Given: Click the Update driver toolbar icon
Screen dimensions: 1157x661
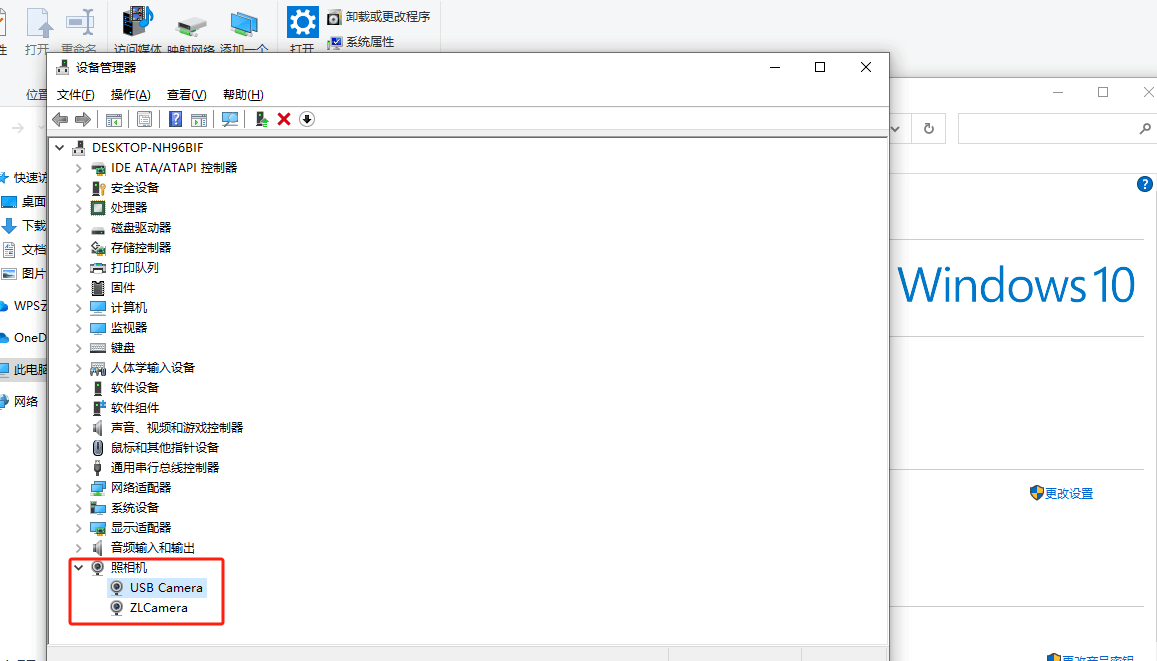Looking at the screenshot, I should [x=261, y=119].
